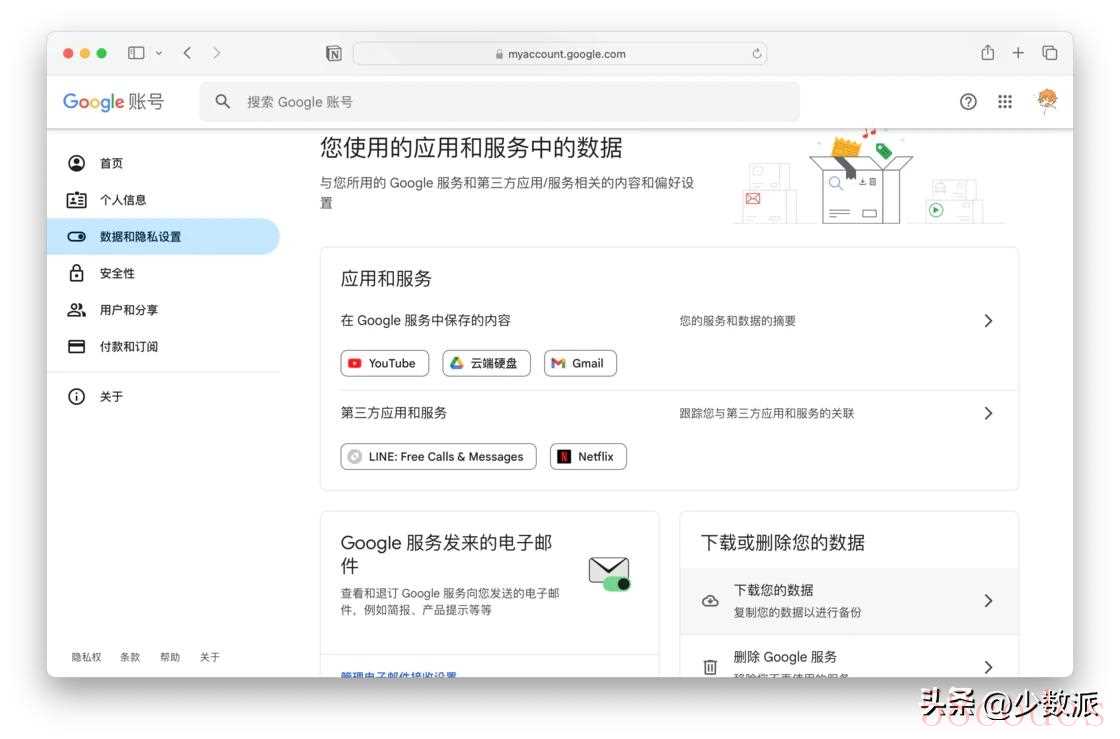
Task: Open the help question mark icon
Action: click(968, 101)
